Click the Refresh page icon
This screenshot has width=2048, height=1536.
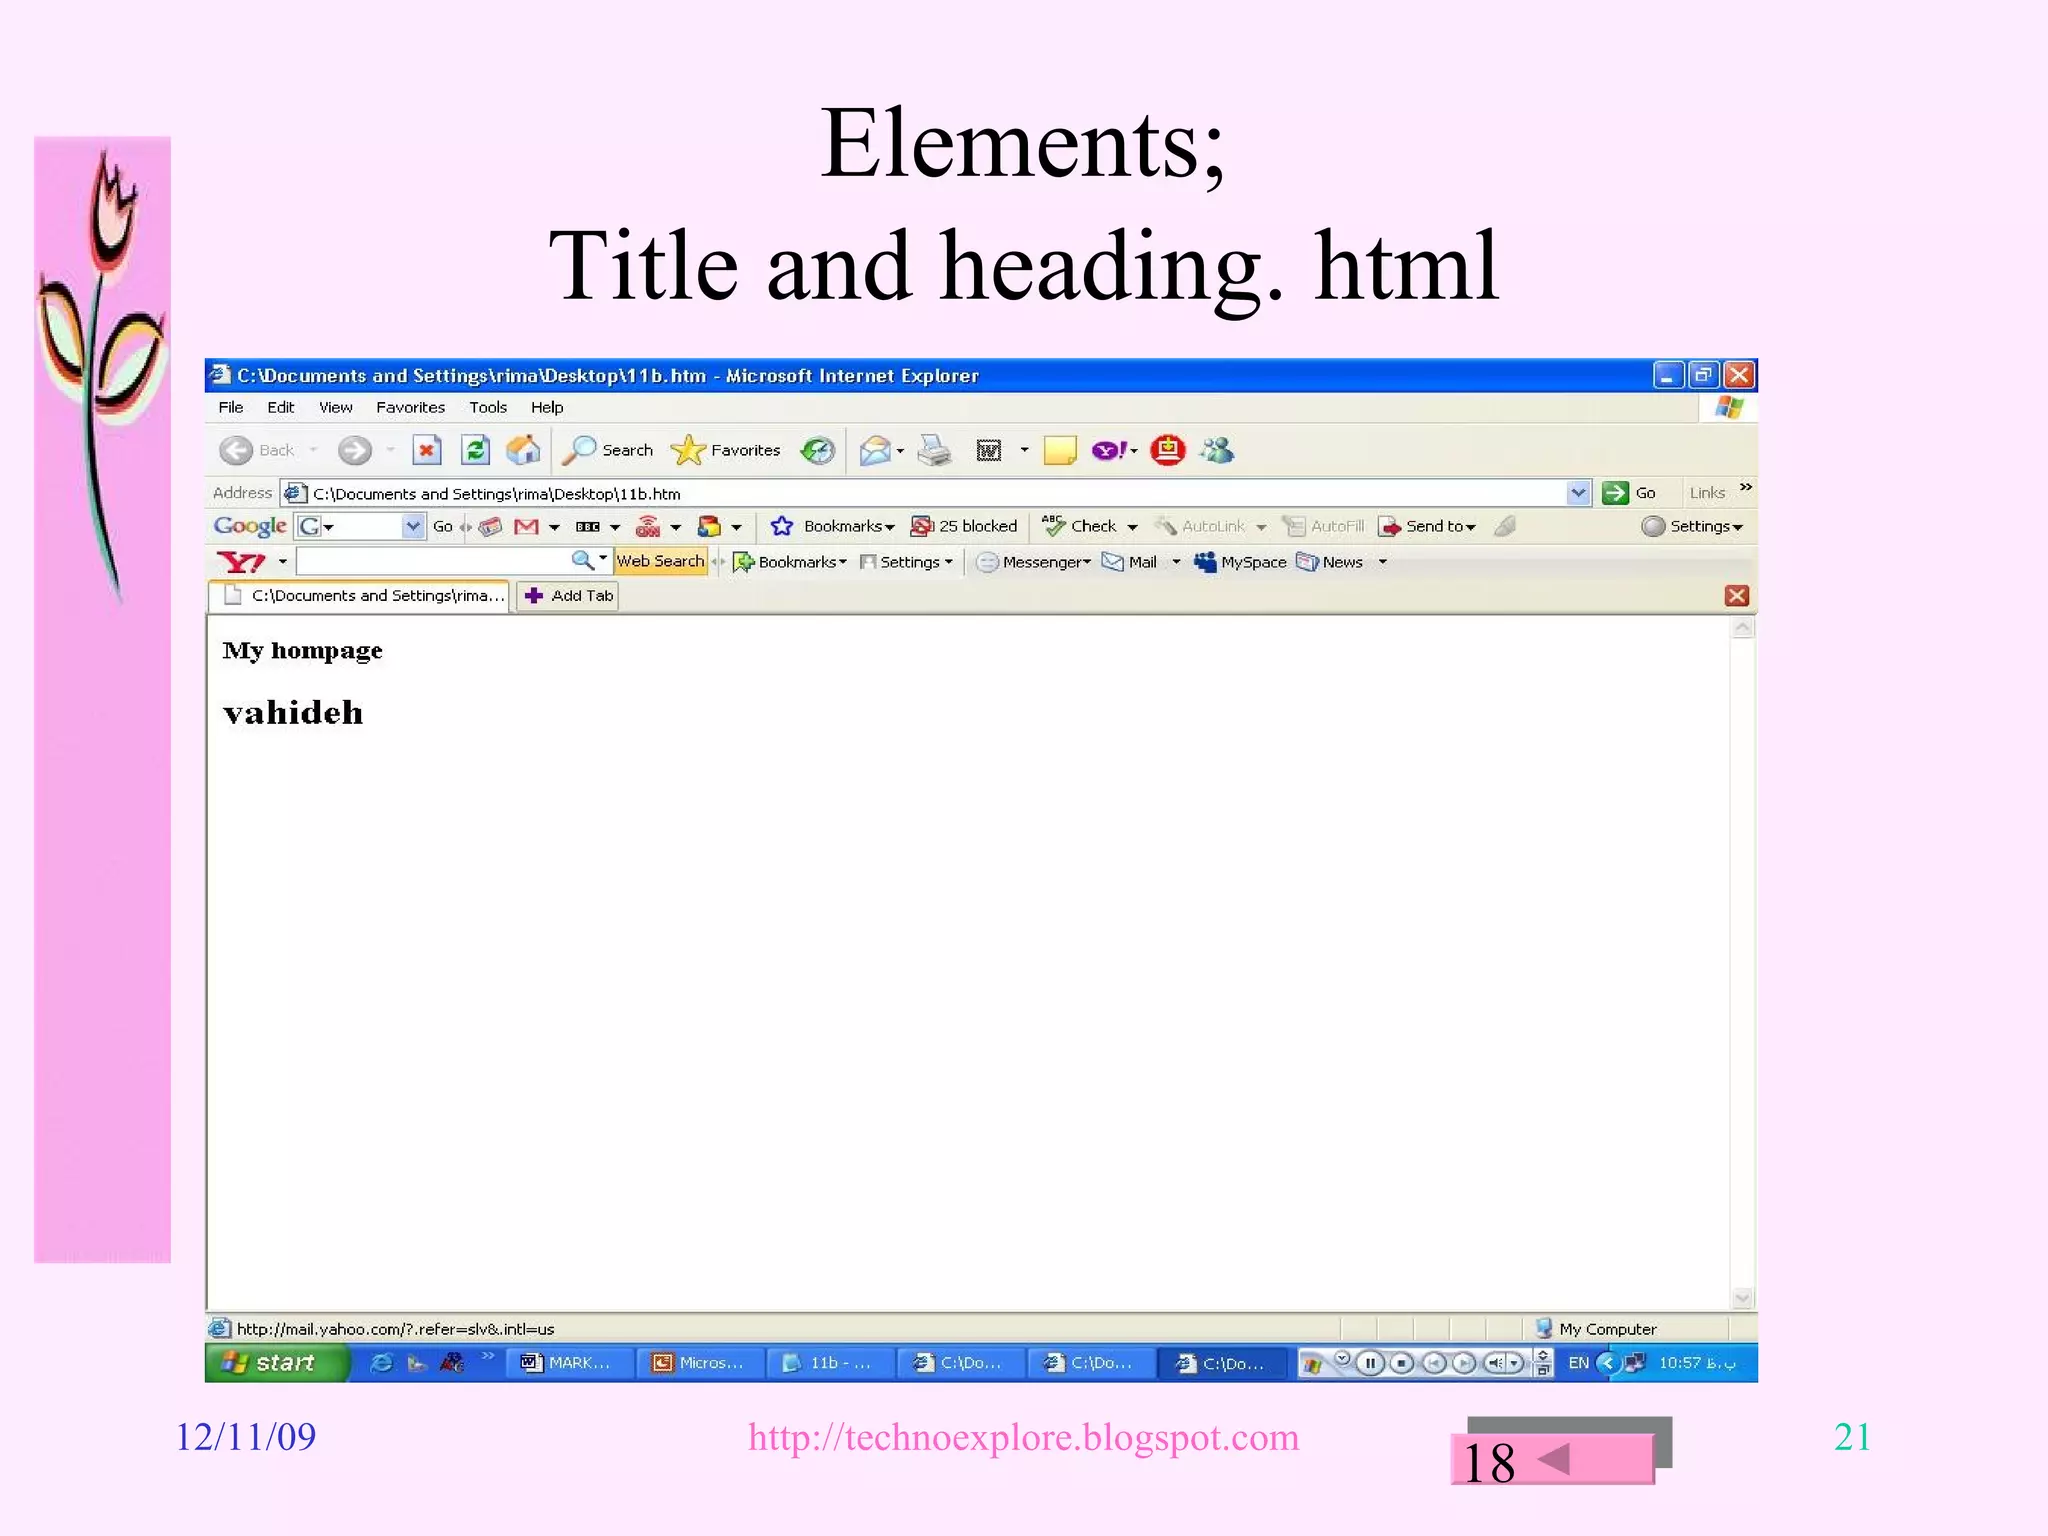pyautogui.click(x=475, y=450)
